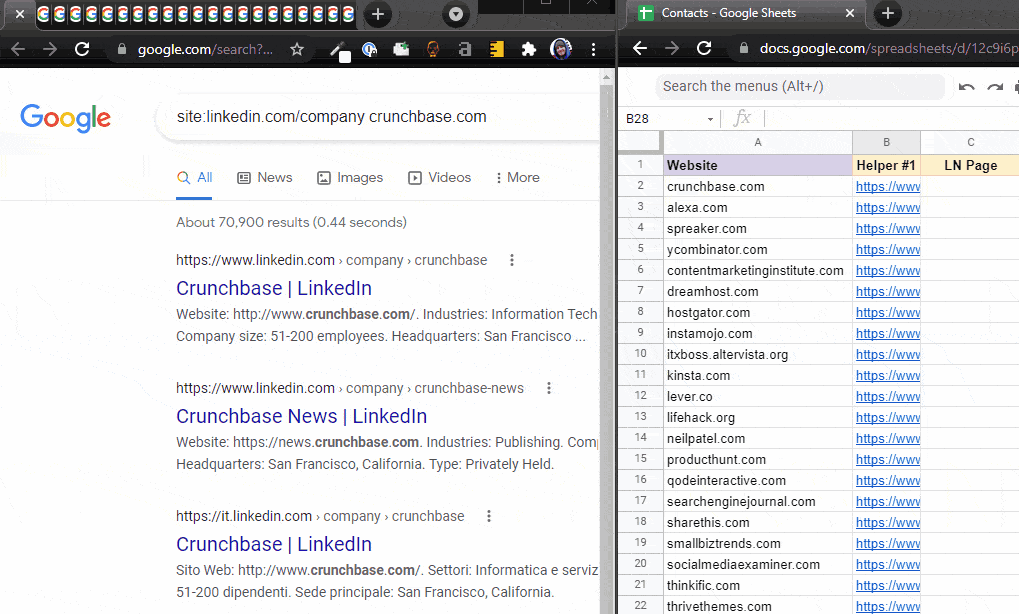Open the Chrome profile avatar
This screenshot has height=614, width=1019.
[x=560, y=49]
